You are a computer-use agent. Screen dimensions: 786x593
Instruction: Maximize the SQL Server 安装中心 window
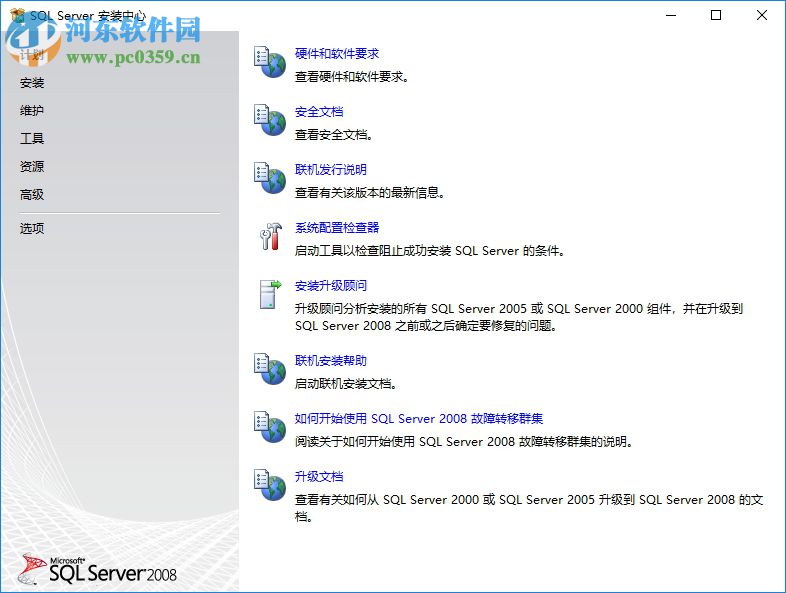716,15
